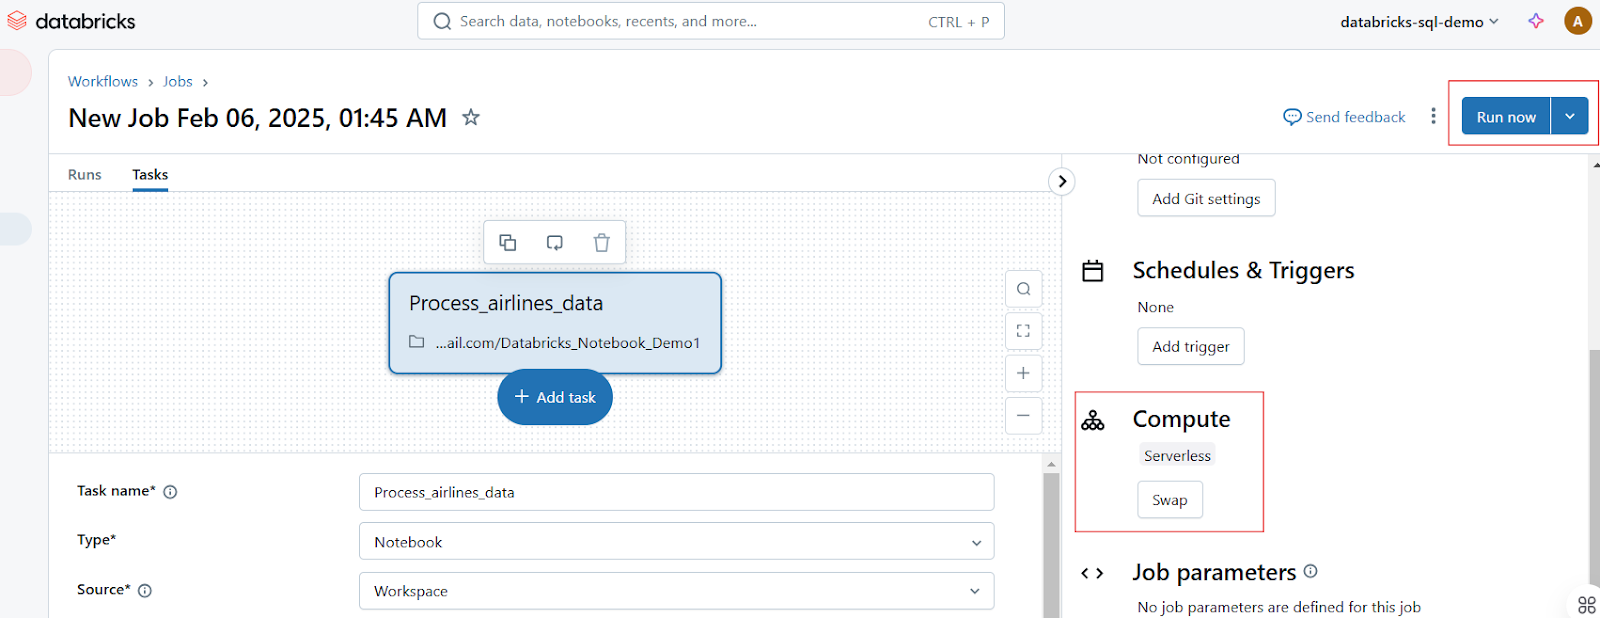Open the Source Workspace dropdown
The image size is (1600, 618).
(676, 591)
